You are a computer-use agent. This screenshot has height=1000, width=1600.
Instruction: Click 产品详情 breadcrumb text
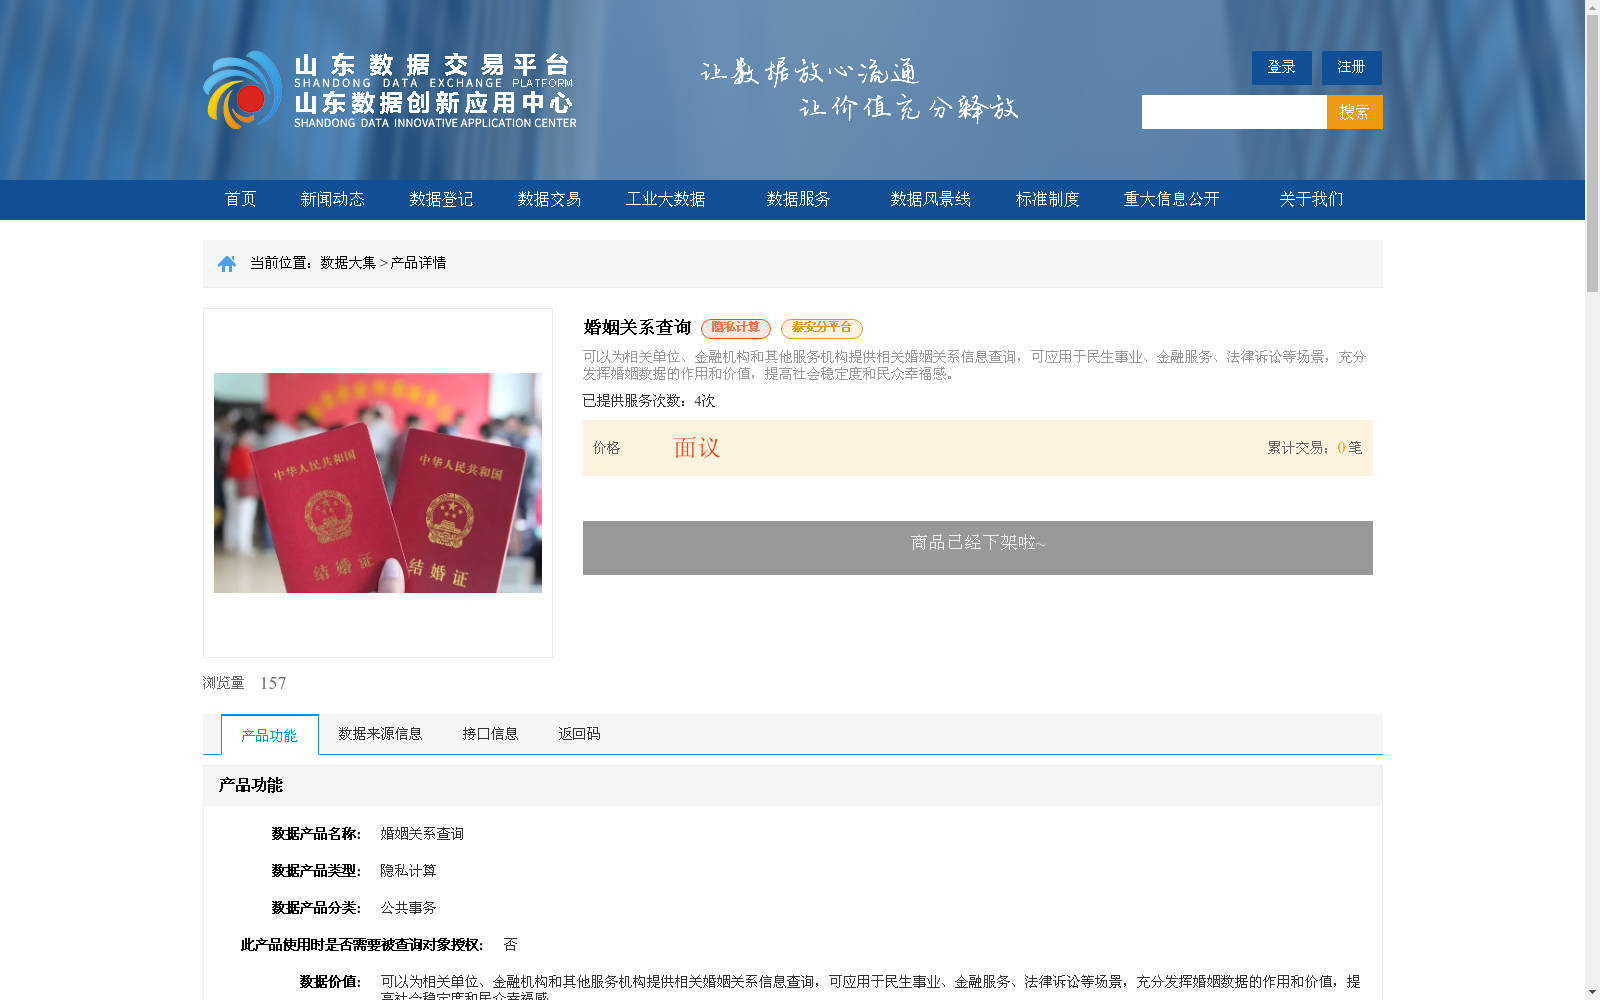click(418, 263)
